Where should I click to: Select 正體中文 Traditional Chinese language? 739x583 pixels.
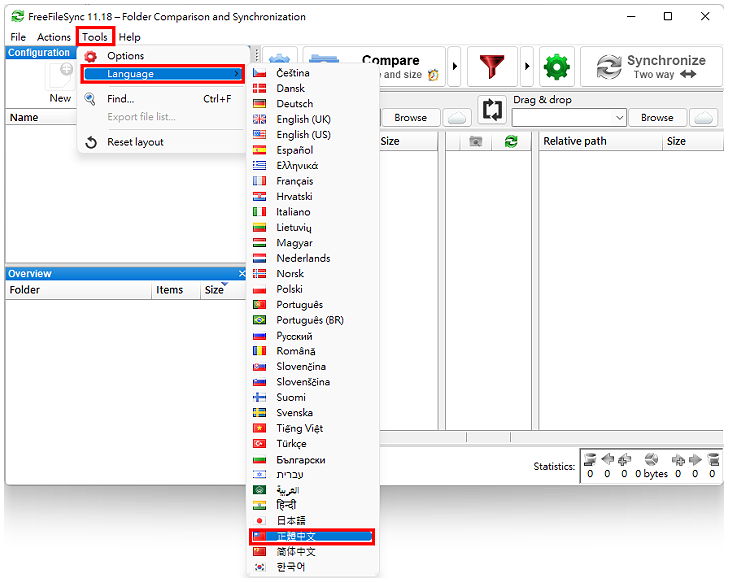(312, 536)
